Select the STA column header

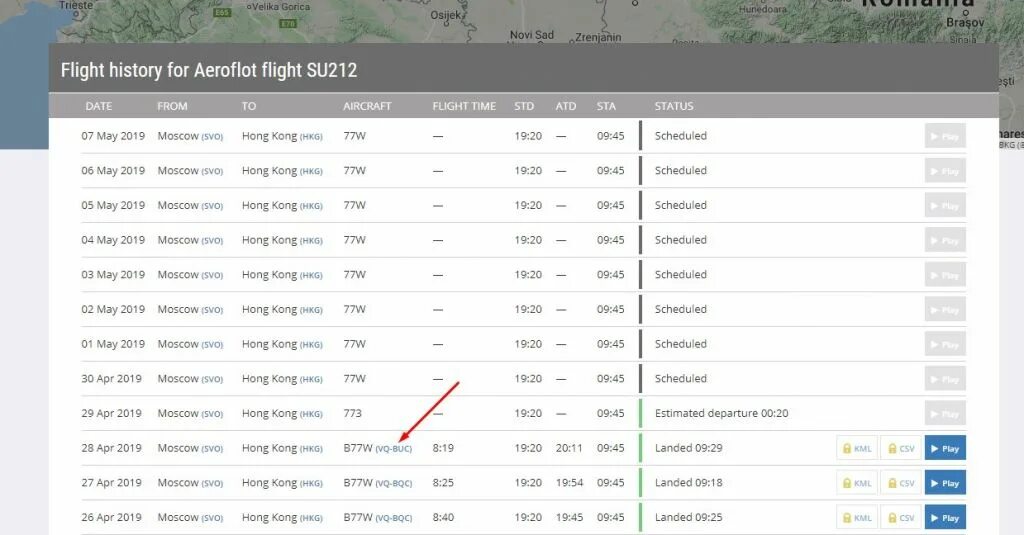(606, 106)
